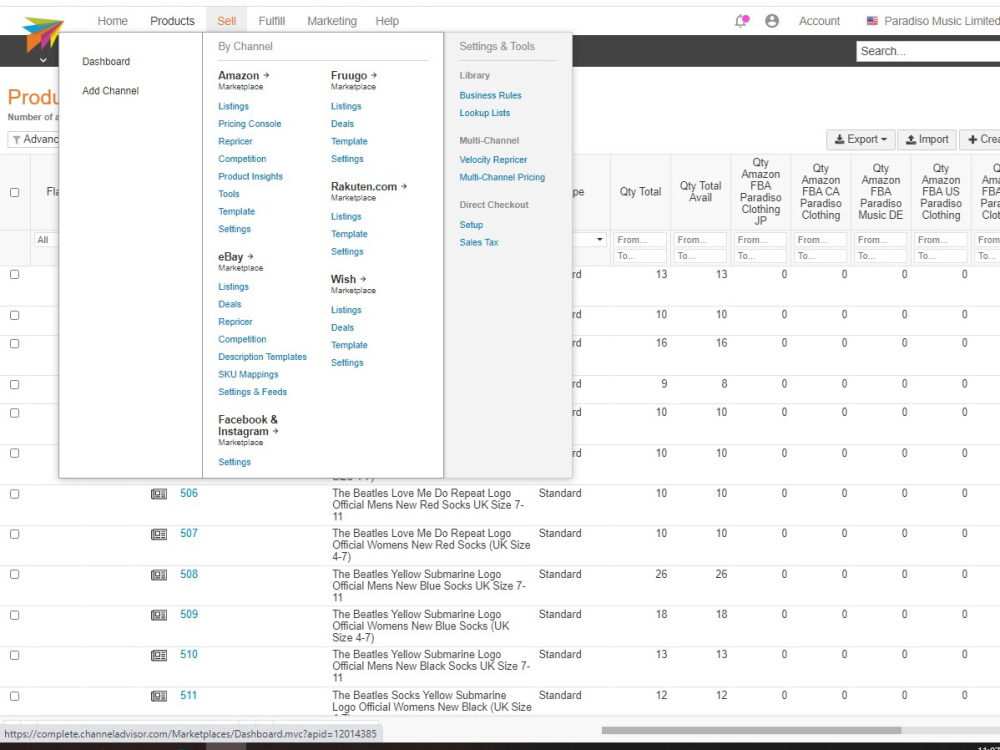Select Add Channel in the Sell menu
This screenshot has height=750, width=1000.
coord(110,91)
